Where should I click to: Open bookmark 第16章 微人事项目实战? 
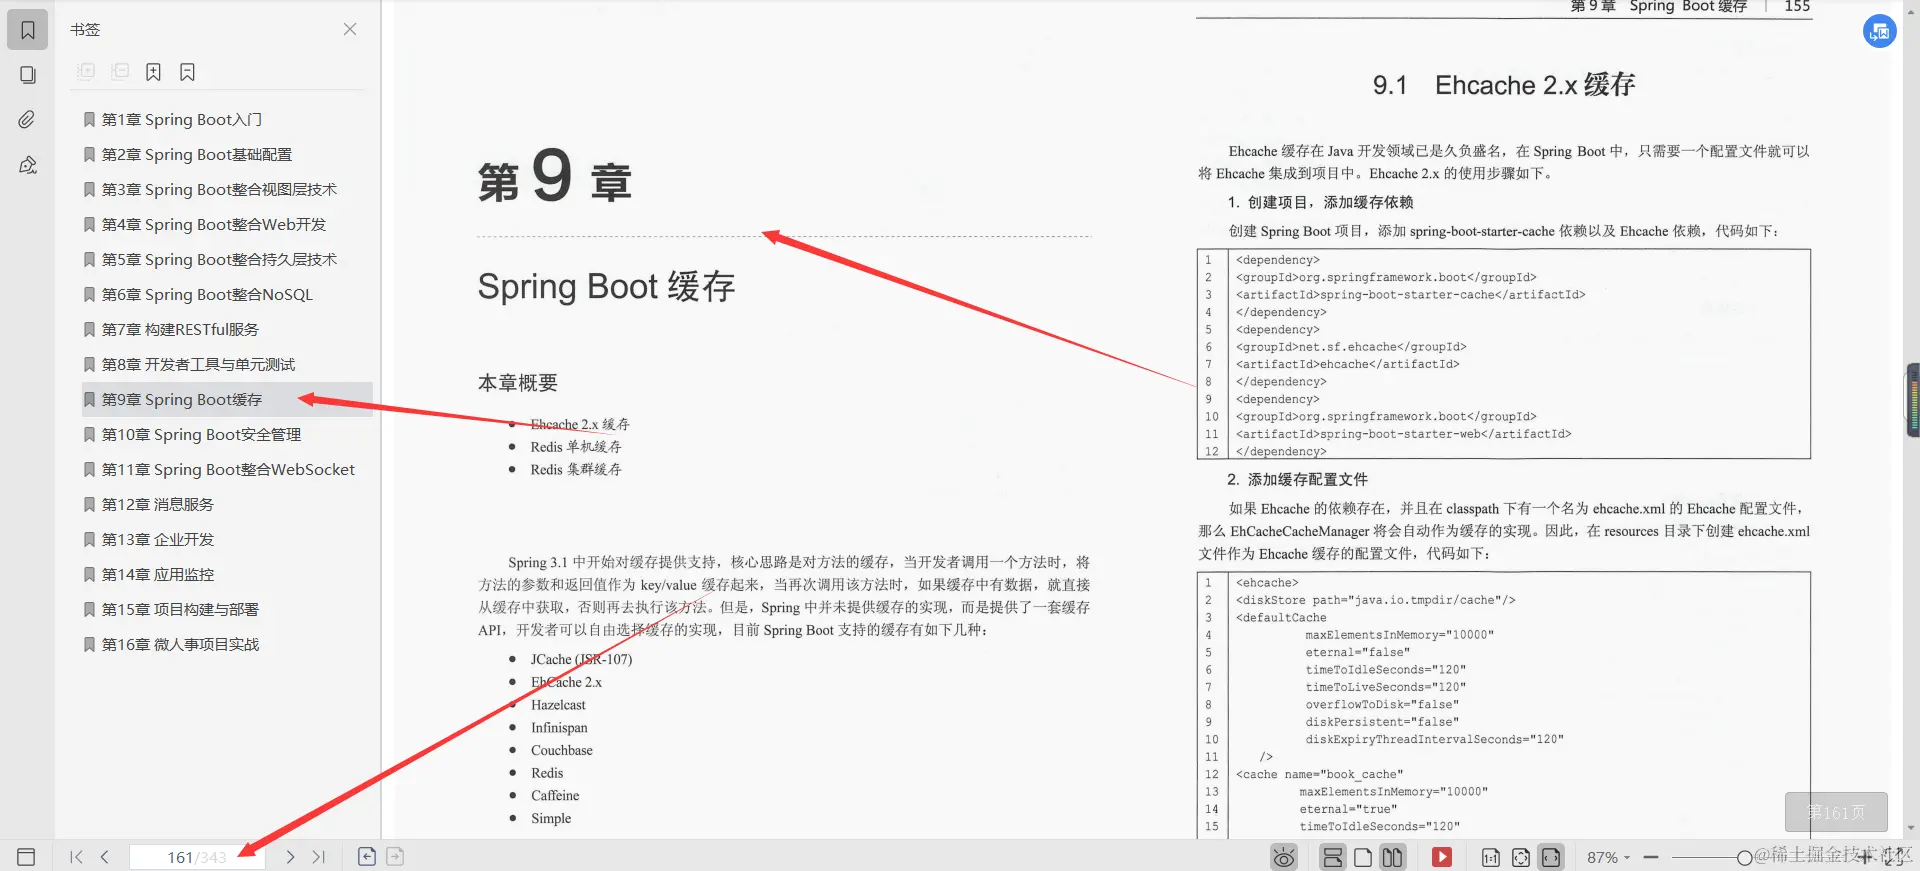[x=180, y=644]
